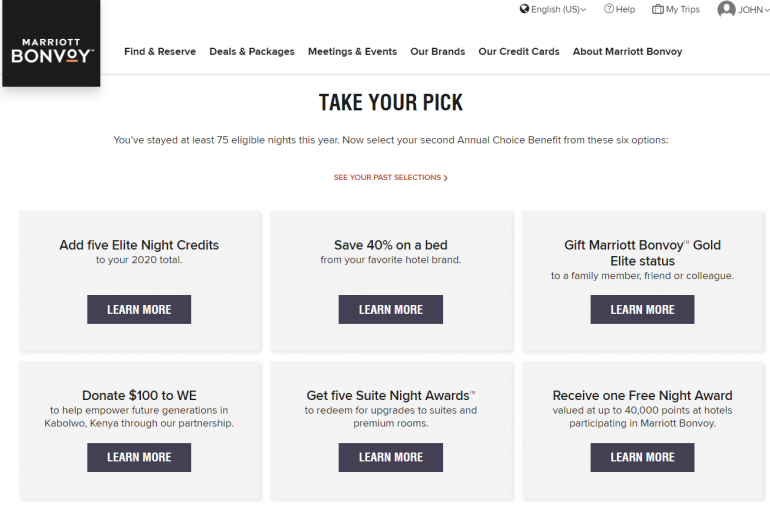Learn more about gifting Gold Elite status
The height and width of the screenshot is (508, 770).
coord(642,310)
